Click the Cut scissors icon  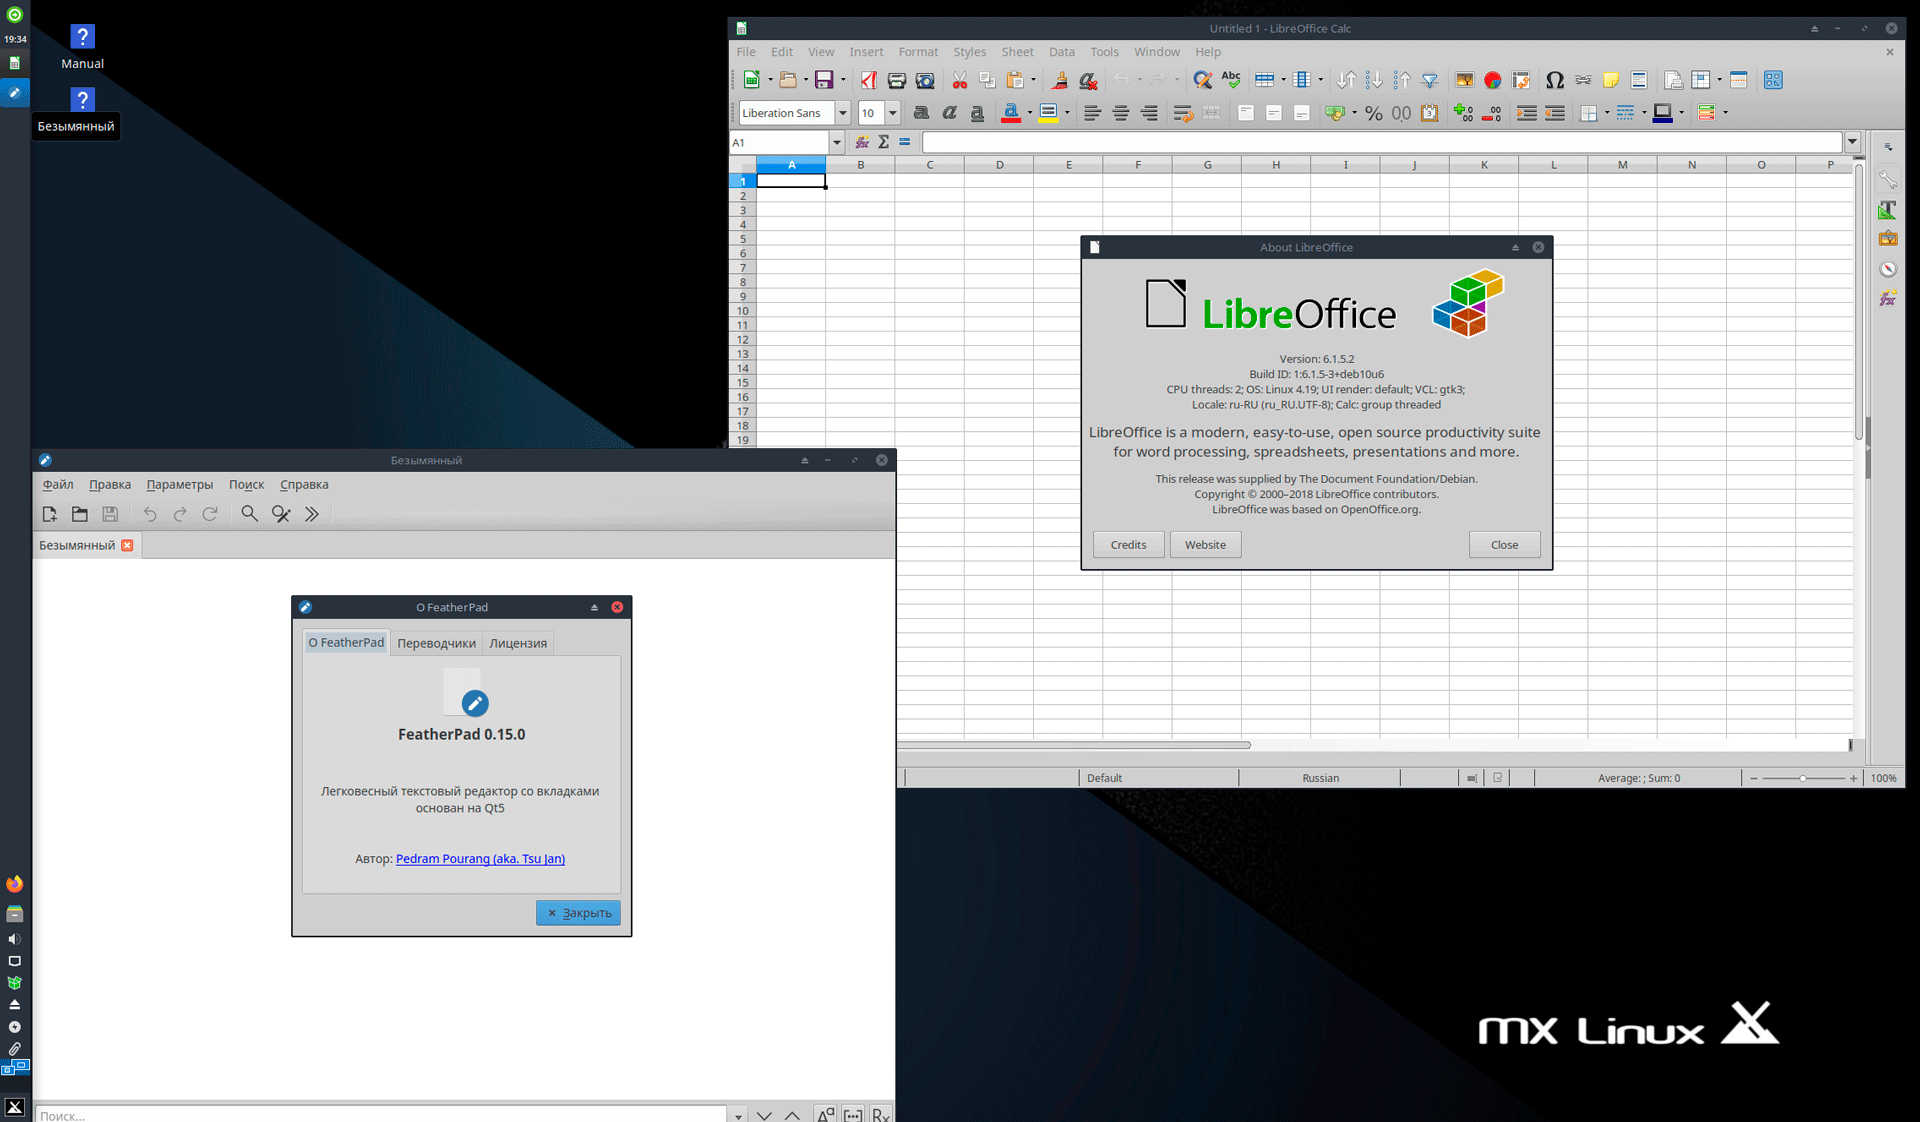tap(959, 81)
